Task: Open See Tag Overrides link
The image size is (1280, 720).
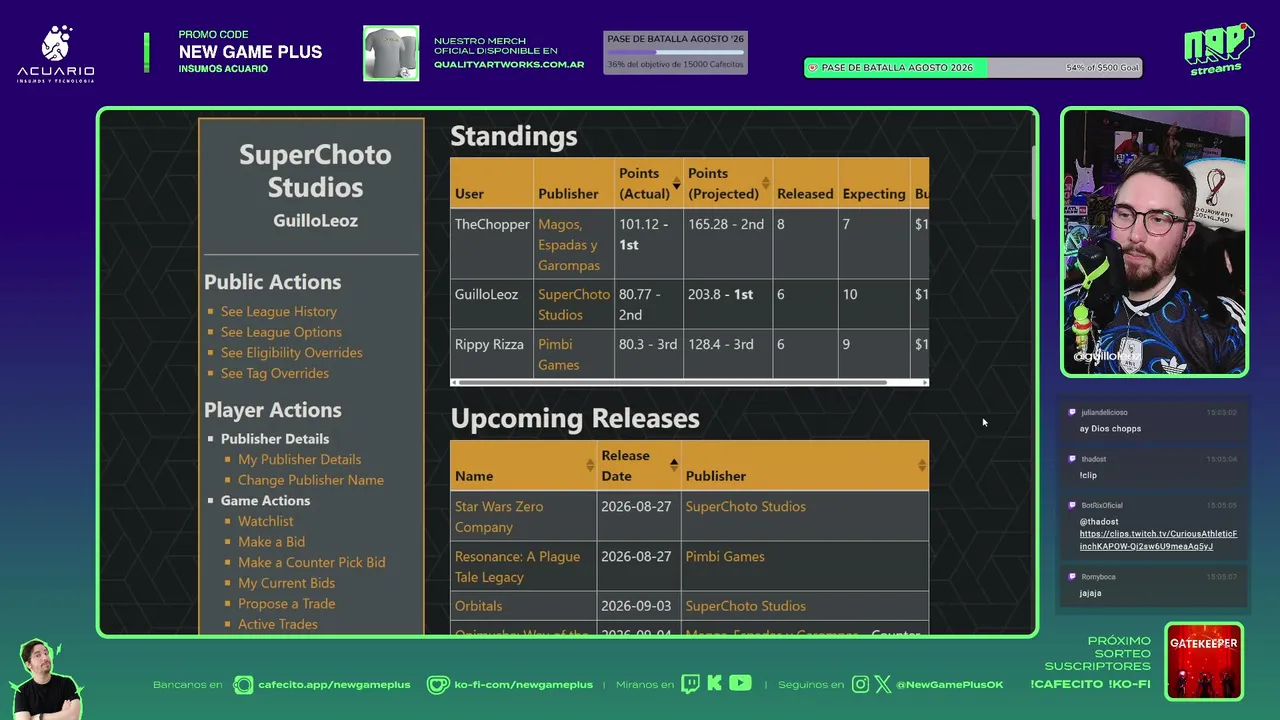Action: [275, 373]
